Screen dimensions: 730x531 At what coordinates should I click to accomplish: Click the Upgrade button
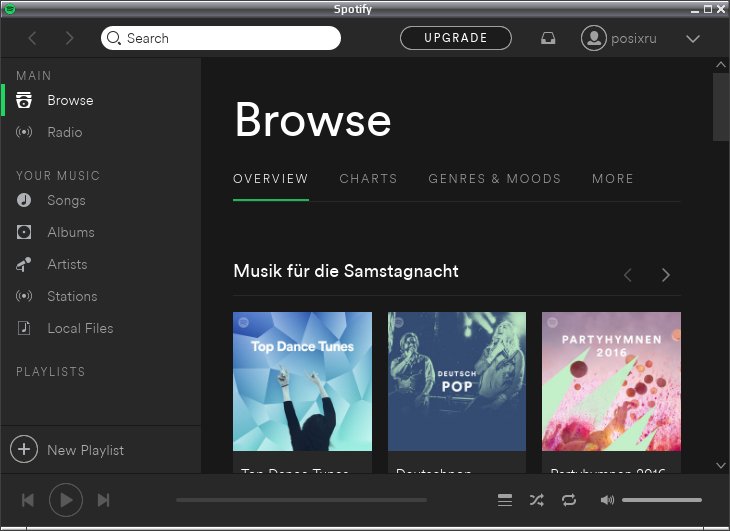(456, 38)
